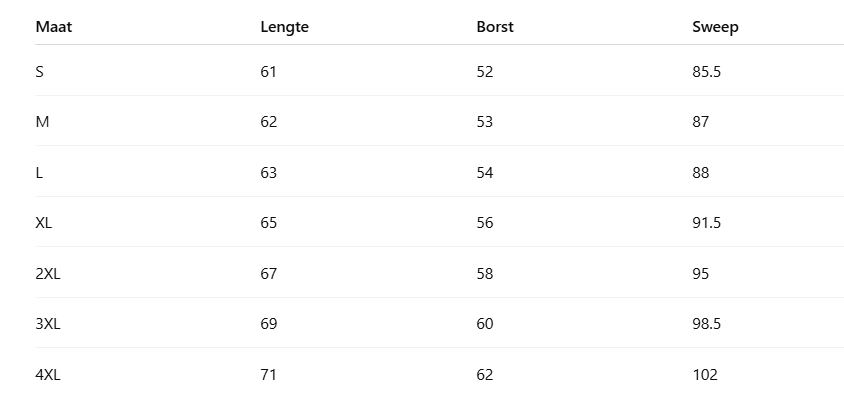Click Sweep value 87 in M row

700,122
